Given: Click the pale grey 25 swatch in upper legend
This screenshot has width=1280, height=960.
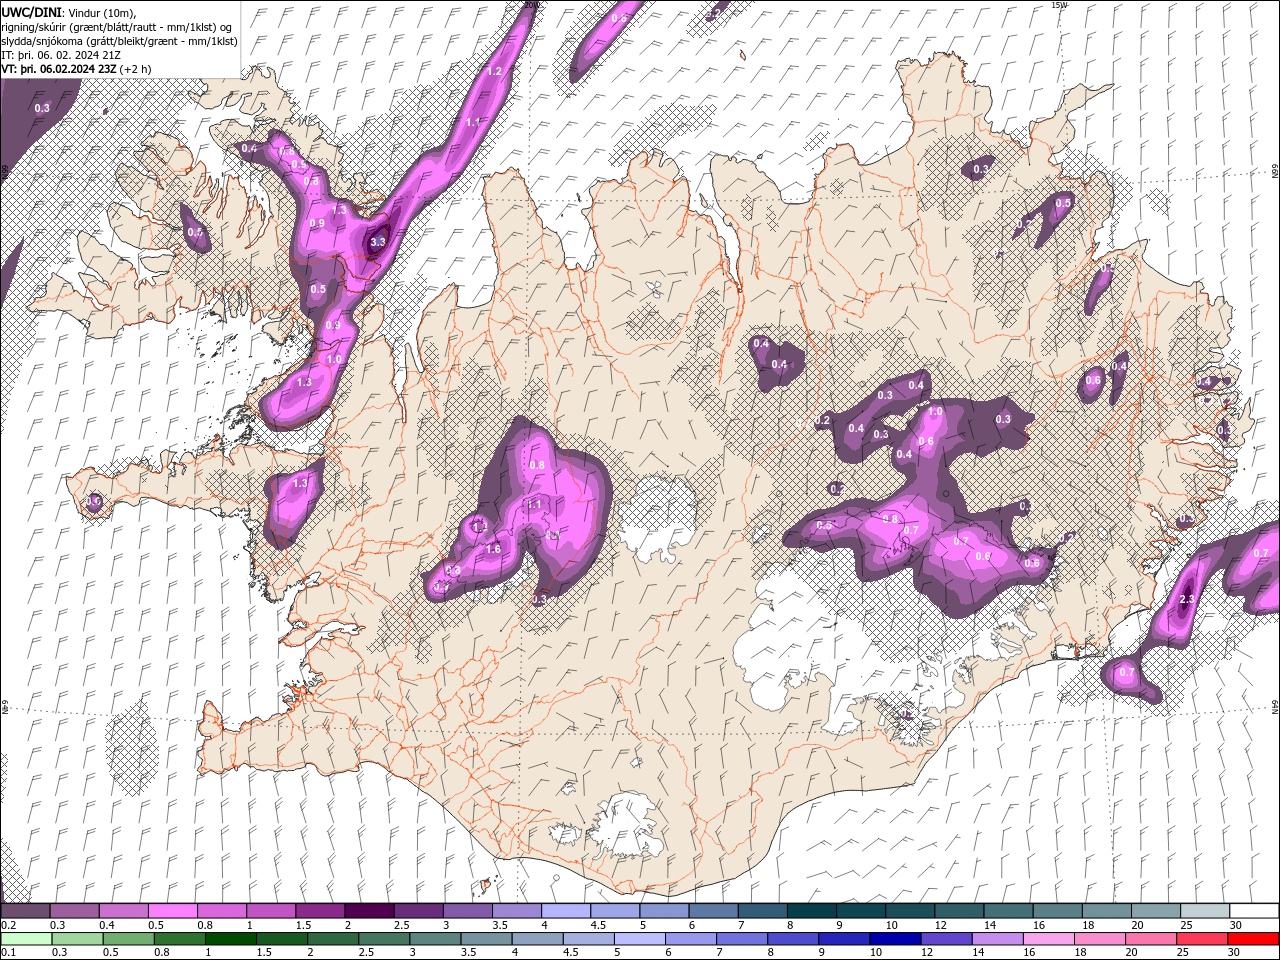Looking at the screenshot, I should 1204,911.
